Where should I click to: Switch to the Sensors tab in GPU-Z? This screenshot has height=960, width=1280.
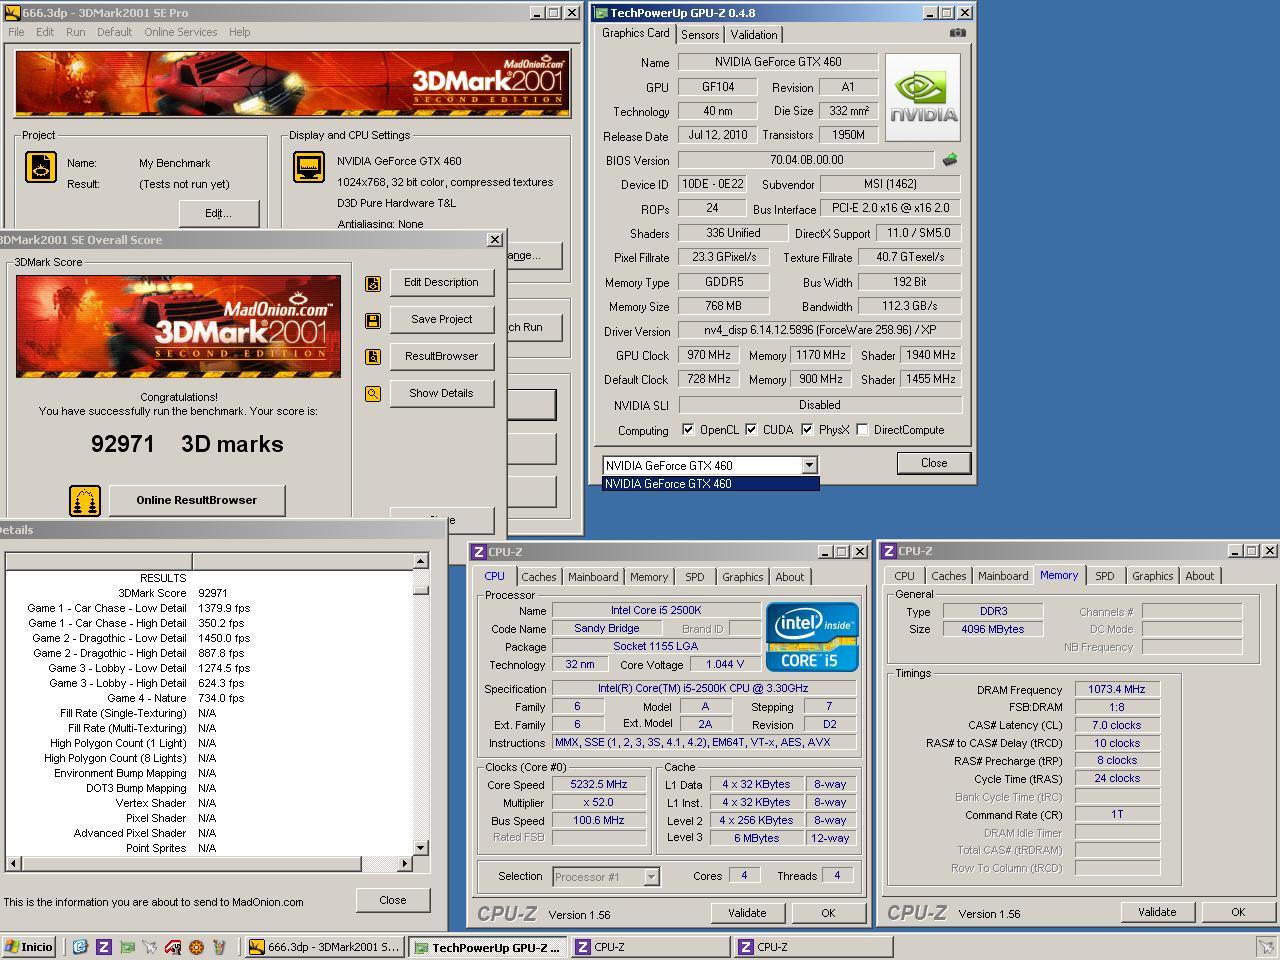pos(700,35)
